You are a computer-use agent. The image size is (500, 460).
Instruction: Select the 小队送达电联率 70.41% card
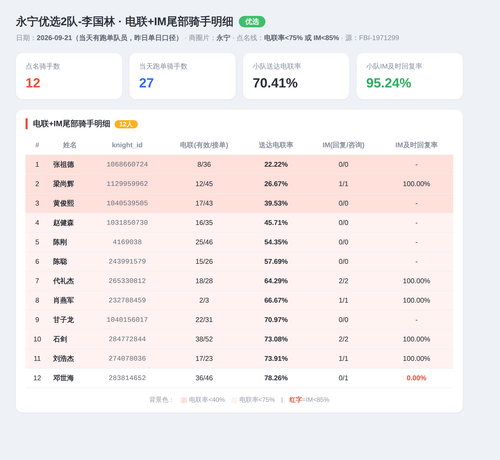tap(296, 76)
